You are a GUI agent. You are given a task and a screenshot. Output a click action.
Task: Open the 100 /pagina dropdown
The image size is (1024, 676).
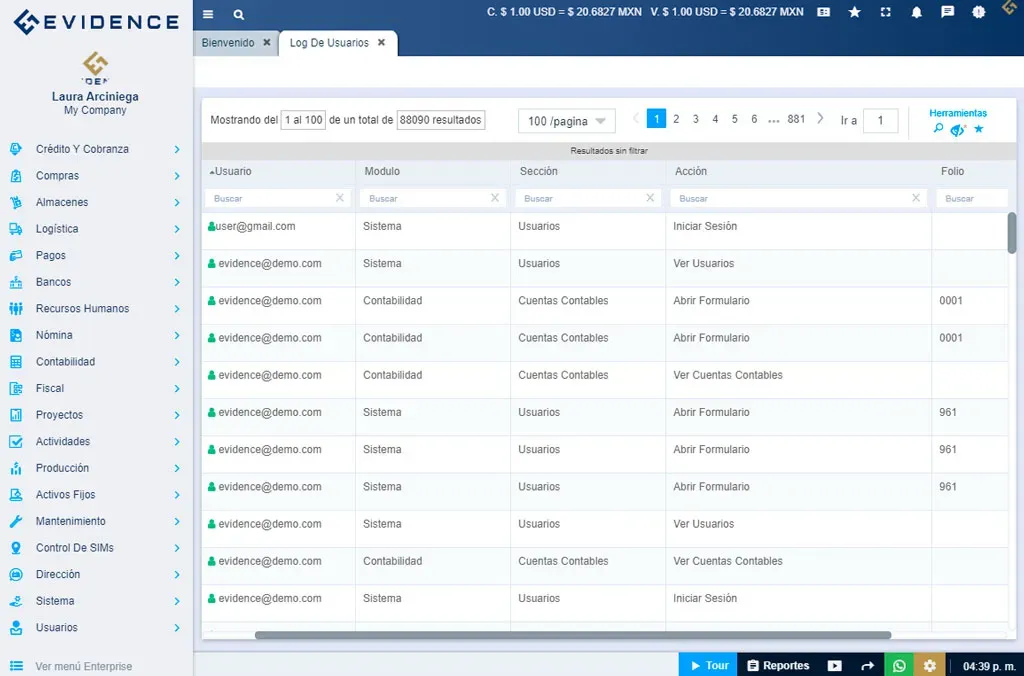click(x=566, y=119)
